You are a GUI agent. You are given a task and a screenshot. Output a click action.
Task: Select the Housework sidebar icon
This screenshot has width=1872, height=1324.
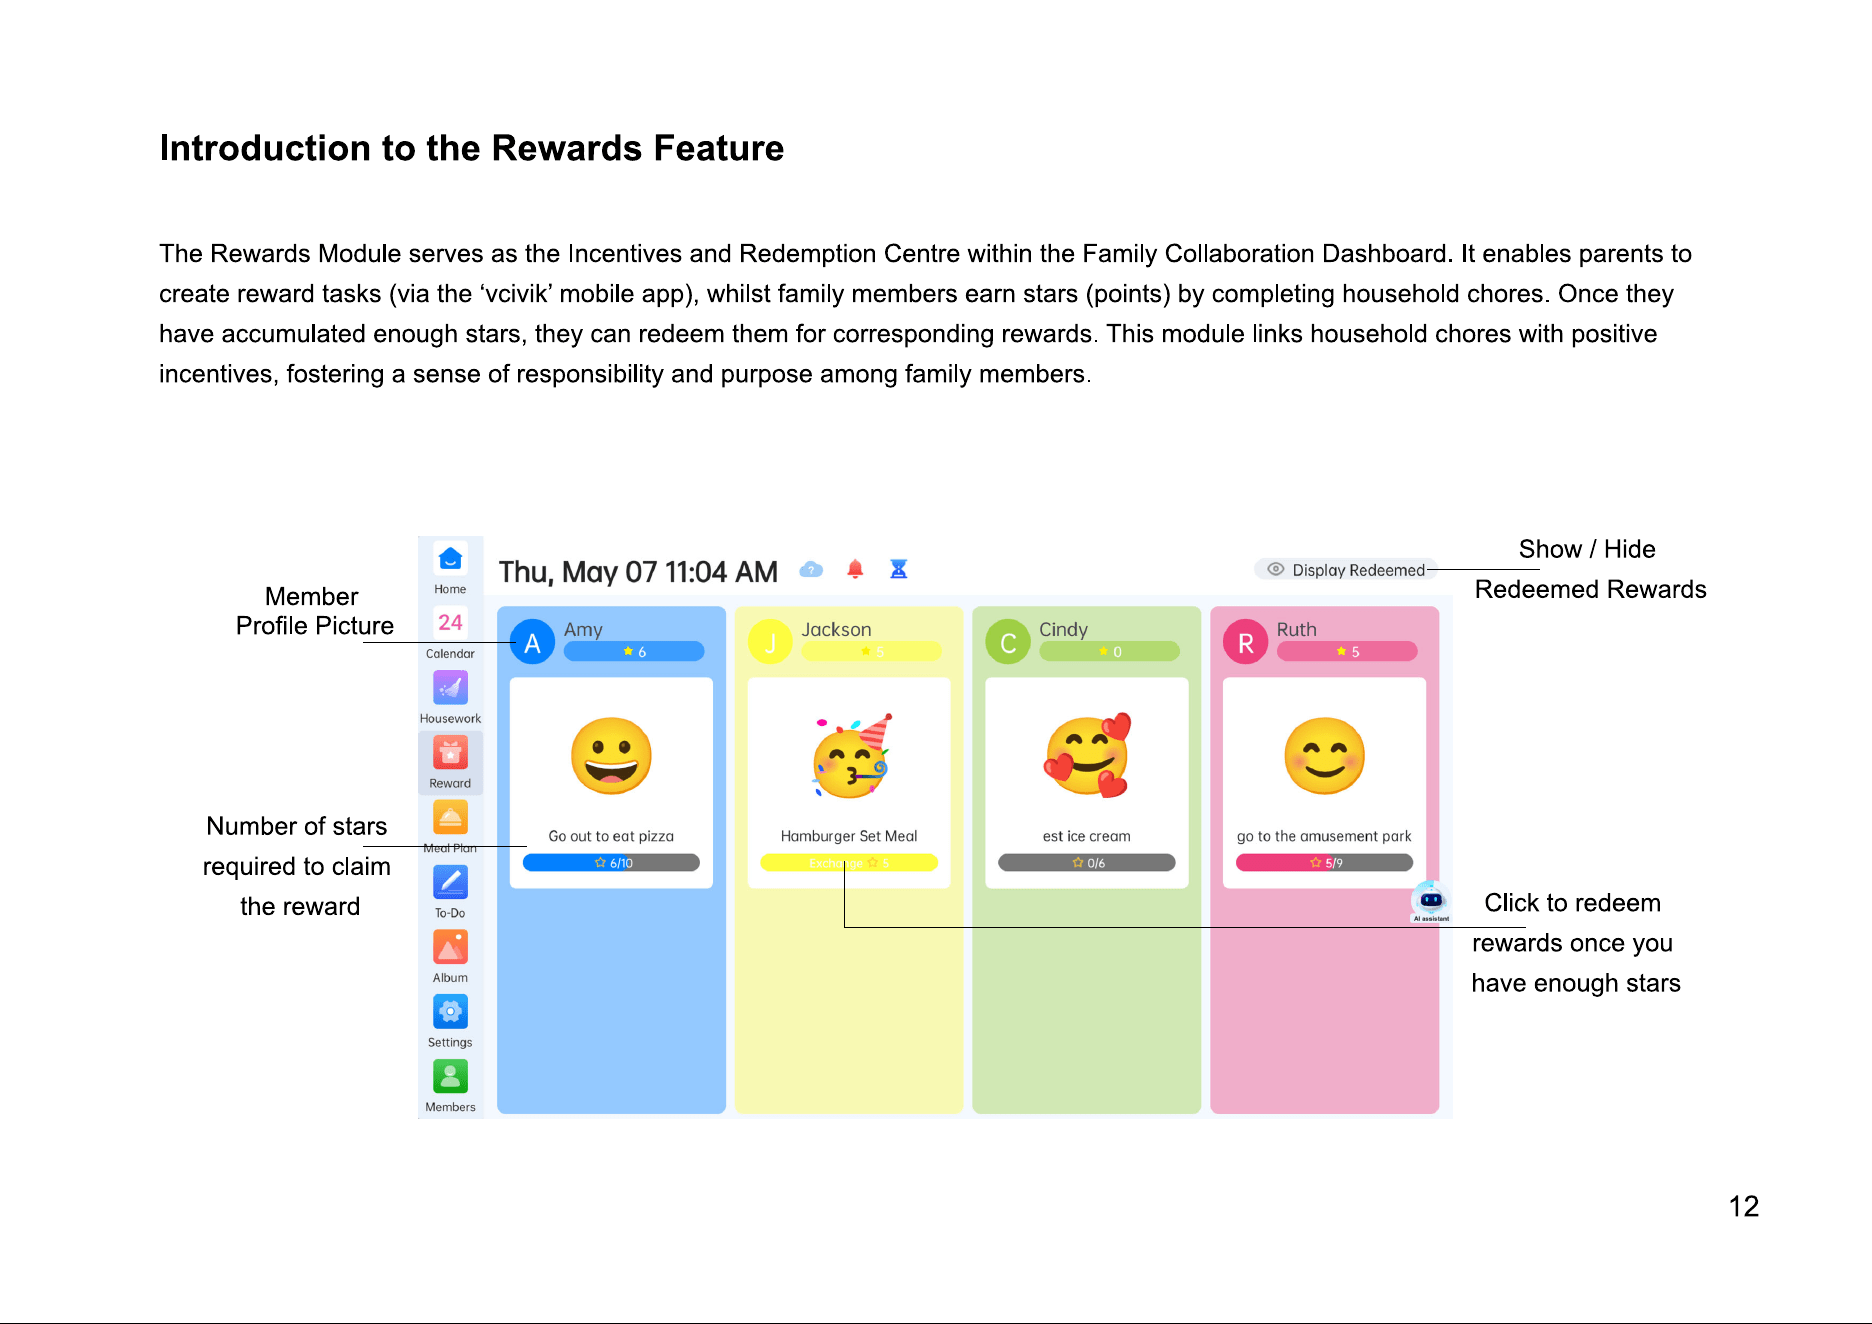[x=450, y=687]
